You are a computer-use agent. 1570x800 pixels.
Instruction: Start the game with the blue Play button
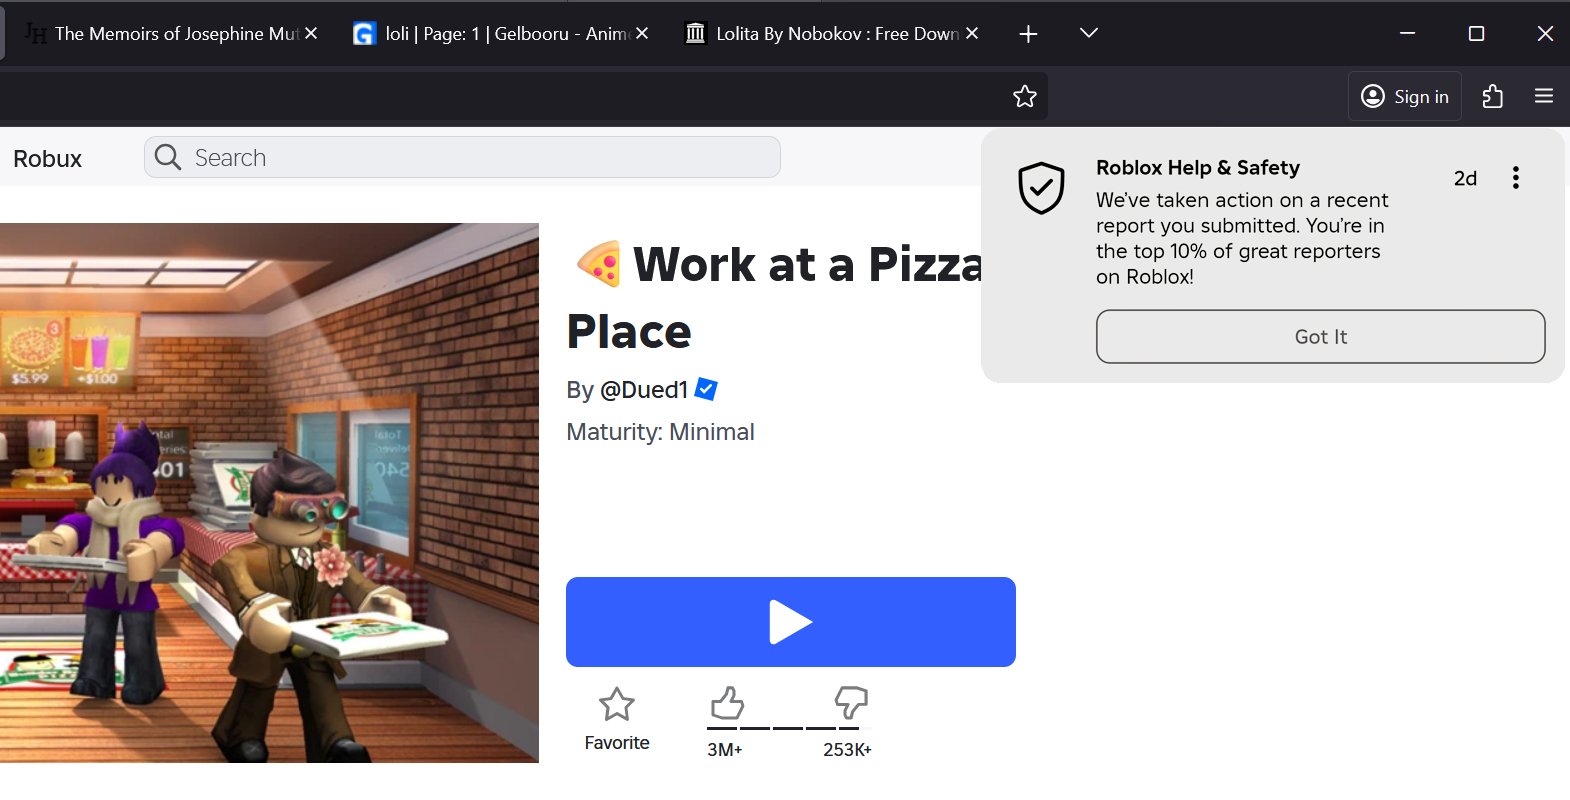pos(791,622)
